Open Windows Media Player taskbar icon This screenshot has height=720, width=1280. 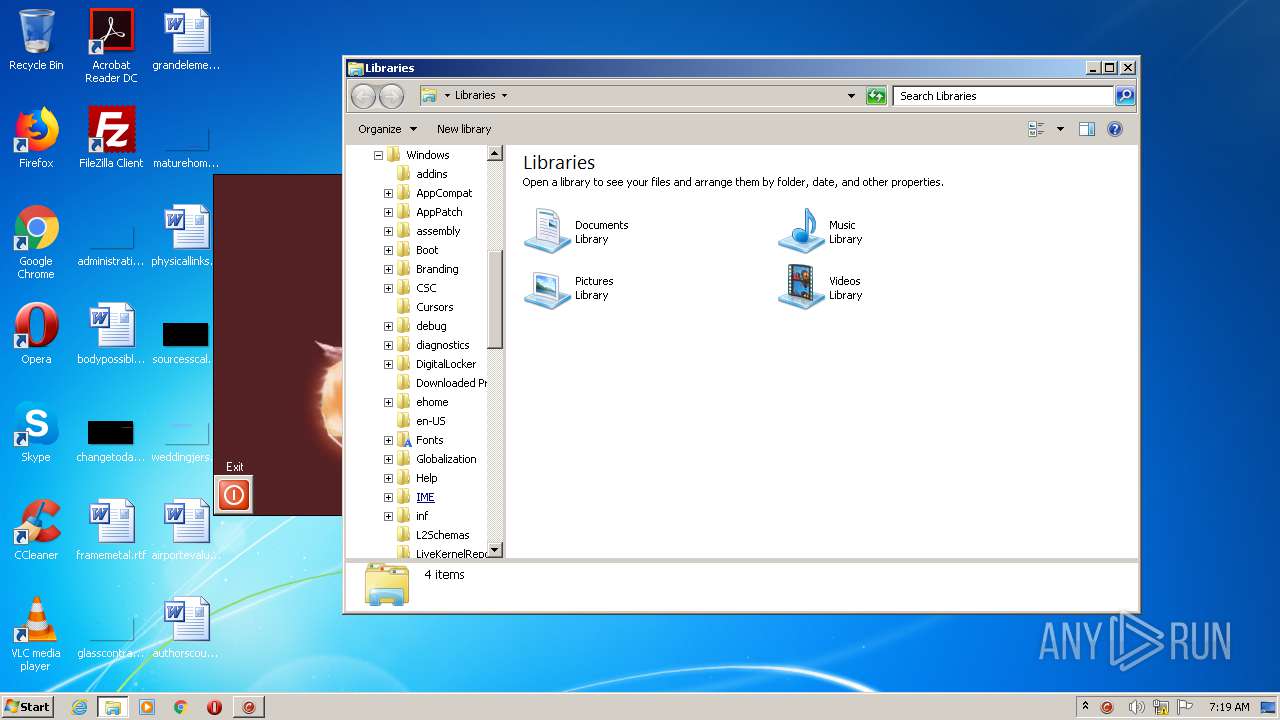(x=147, y=707)
